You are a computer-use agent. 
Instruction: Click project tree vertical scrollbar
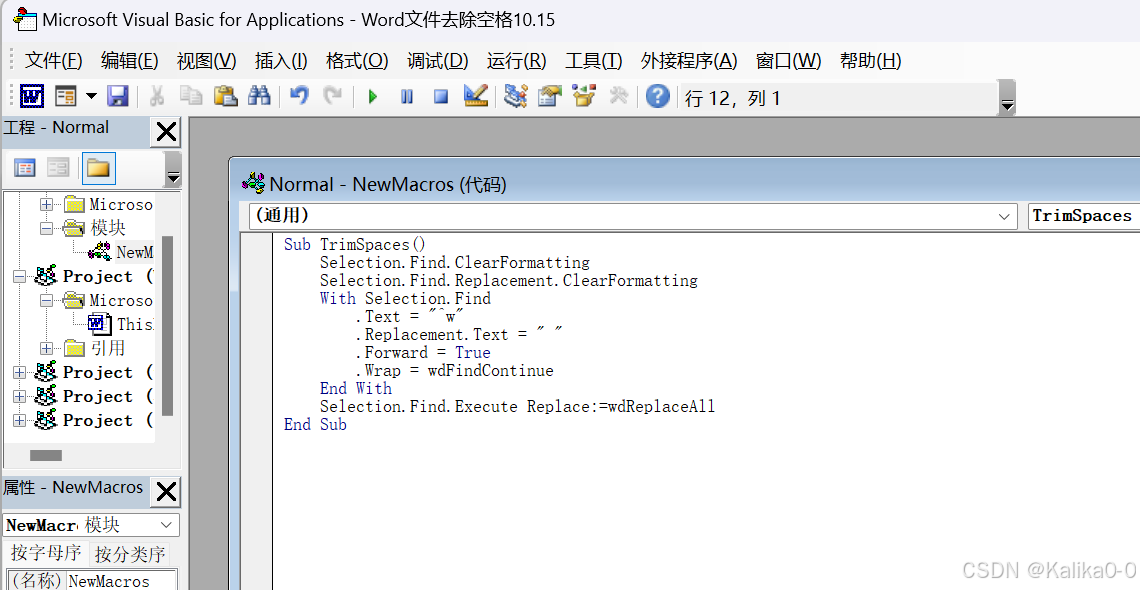click(x=167, y=326)
